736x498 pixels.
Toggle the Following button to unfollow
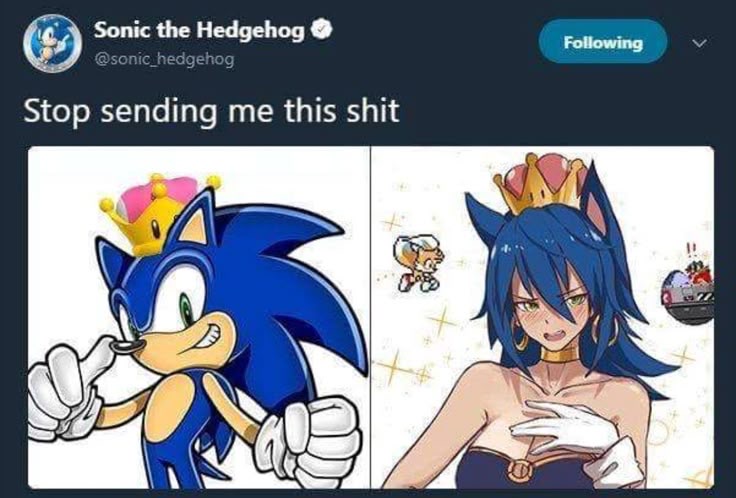[x=603, y=42]
